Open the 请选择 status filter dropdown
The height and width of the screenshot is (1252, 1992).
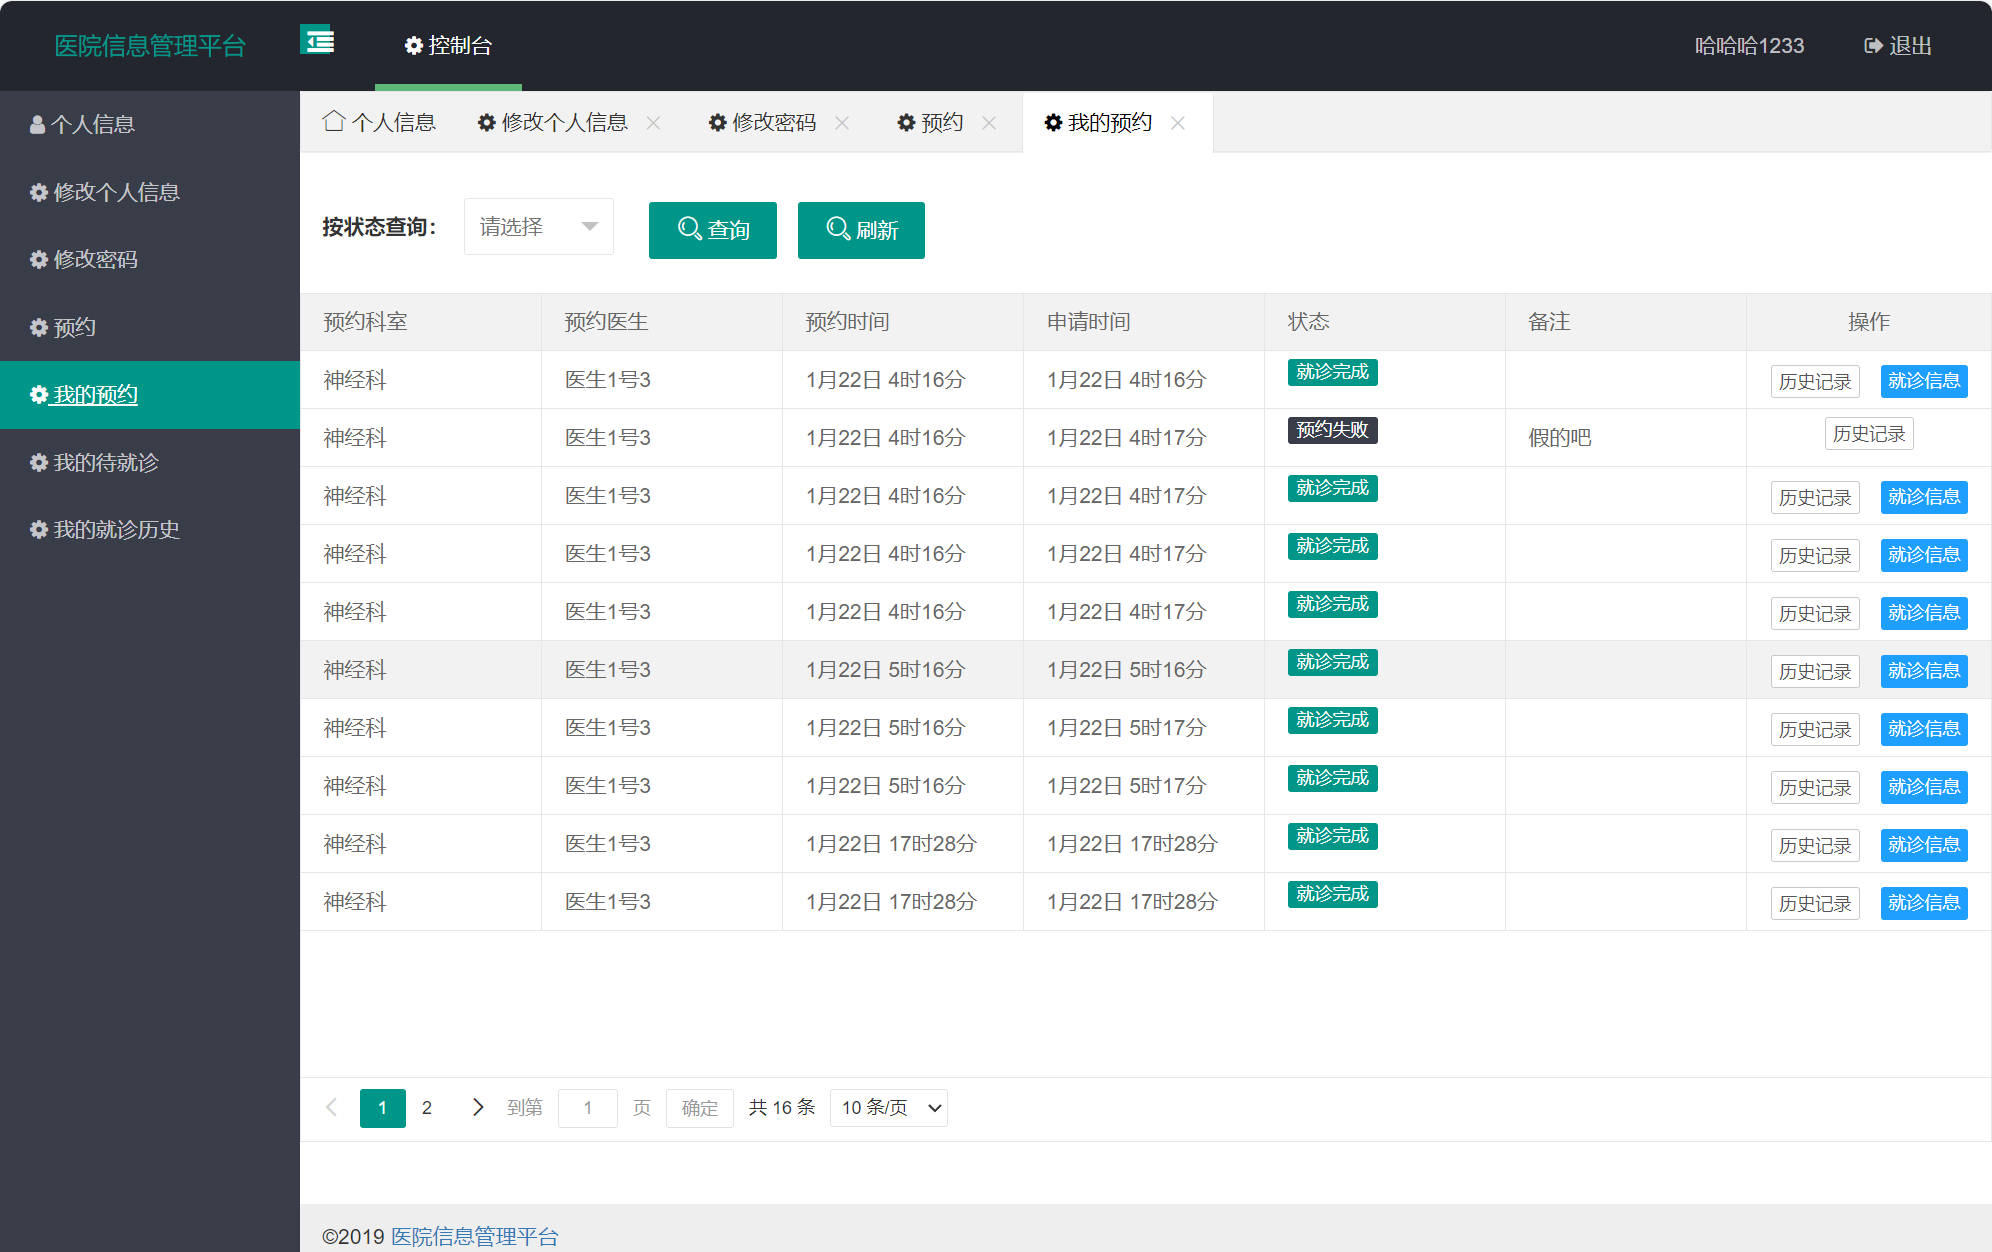(x=538, y=226)
